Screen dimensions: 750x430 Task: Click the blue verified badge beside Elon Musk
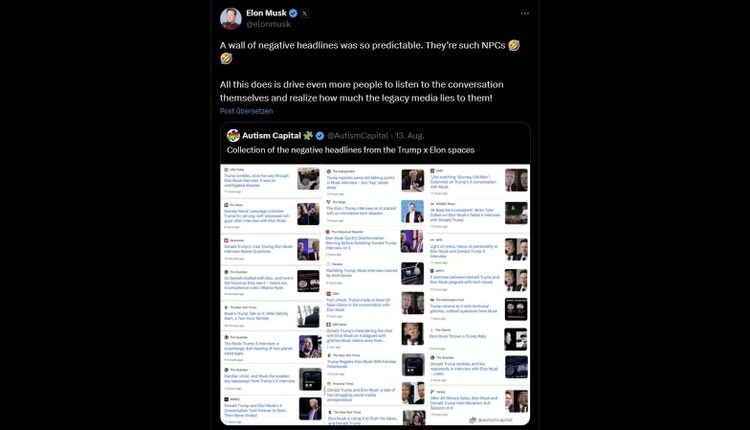point(293,13)
